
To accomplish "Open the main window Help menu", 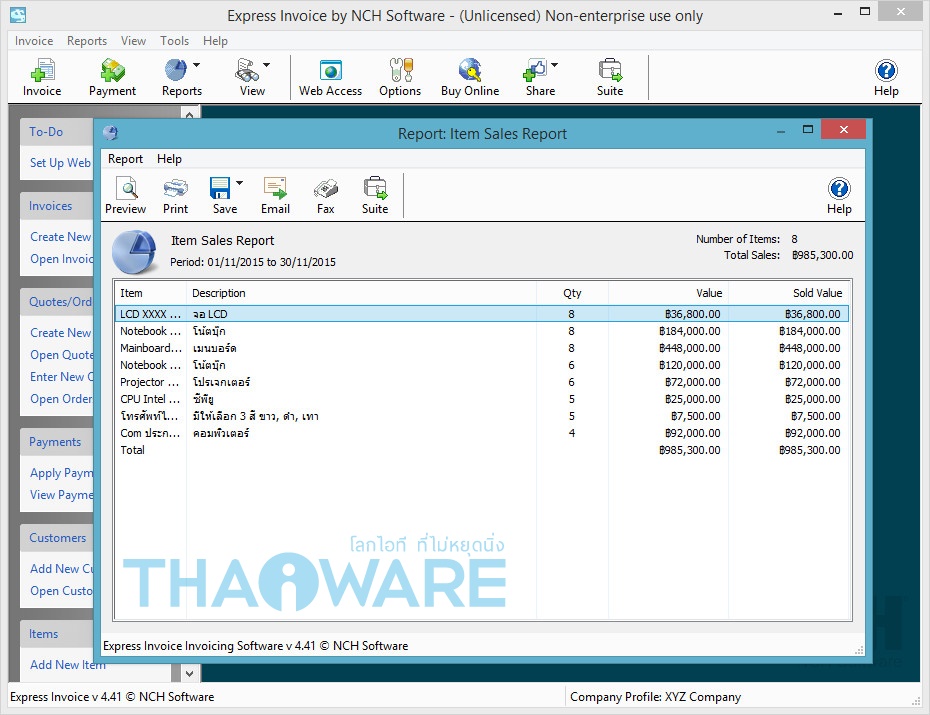I will pos(215,41).
